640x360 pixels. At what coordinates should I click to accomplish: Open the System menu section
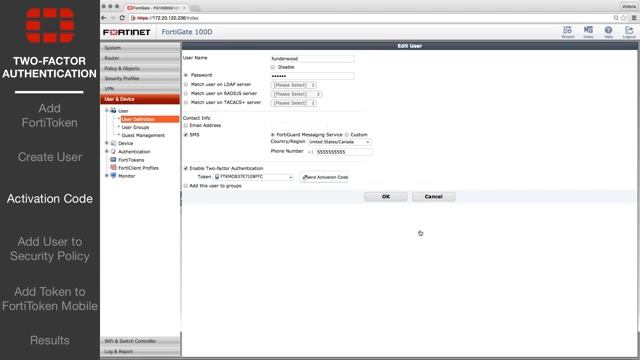(x=140, y=48)
